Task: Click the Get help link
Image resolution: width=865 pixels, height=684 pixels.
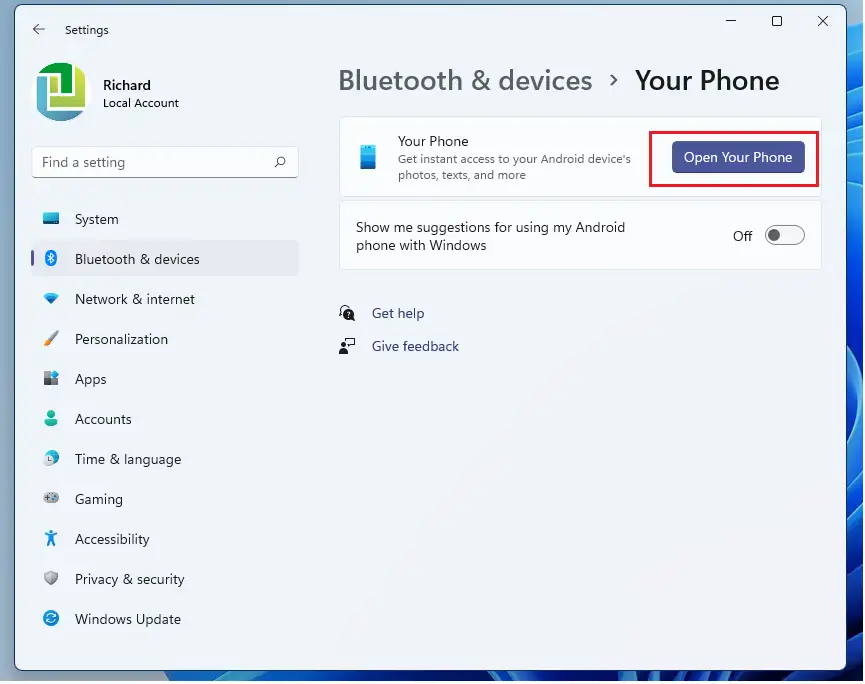Action: (x=398, y=313)
